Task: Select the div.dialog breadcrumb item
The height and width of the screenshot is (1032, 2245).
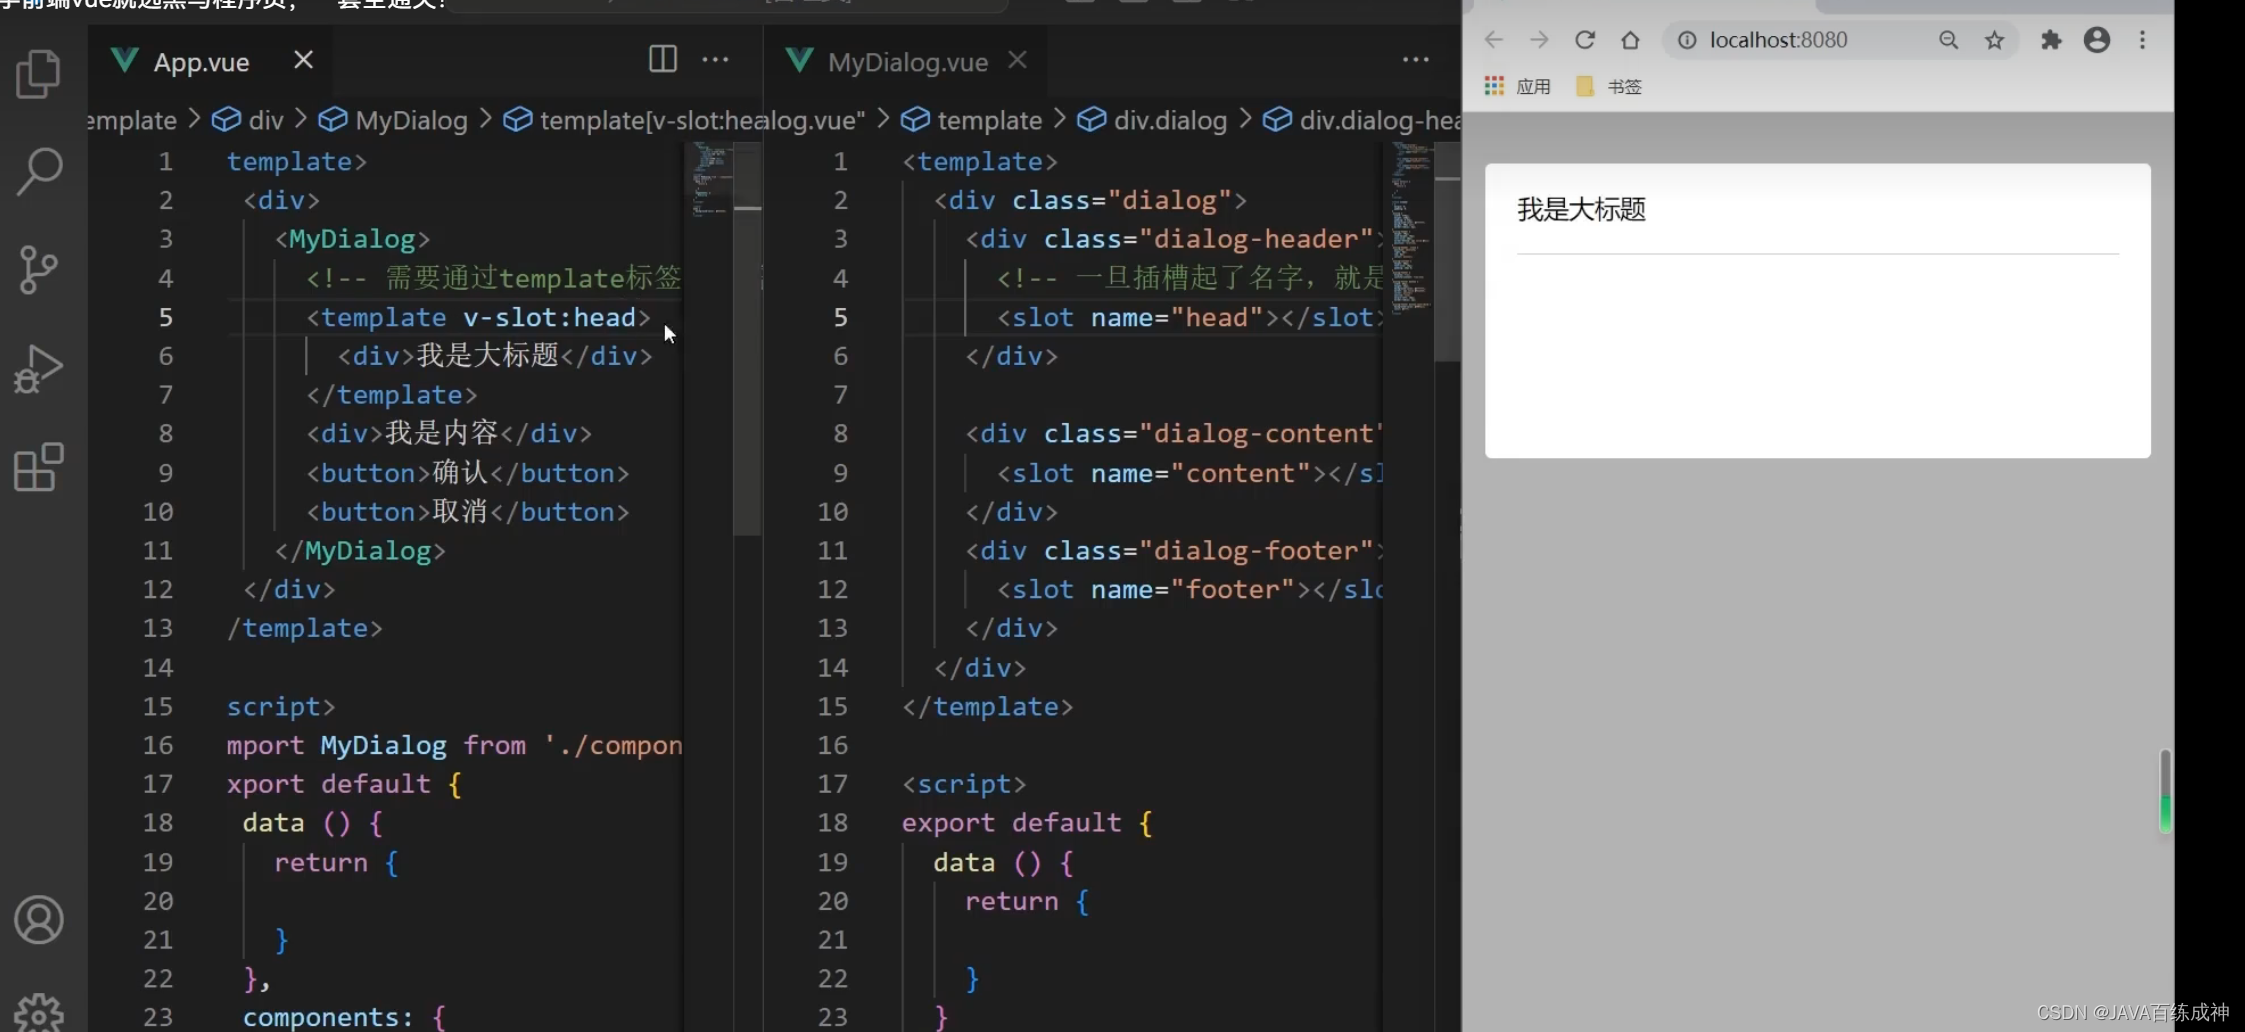Action: pyautogui.click(x=1152, y=120)
